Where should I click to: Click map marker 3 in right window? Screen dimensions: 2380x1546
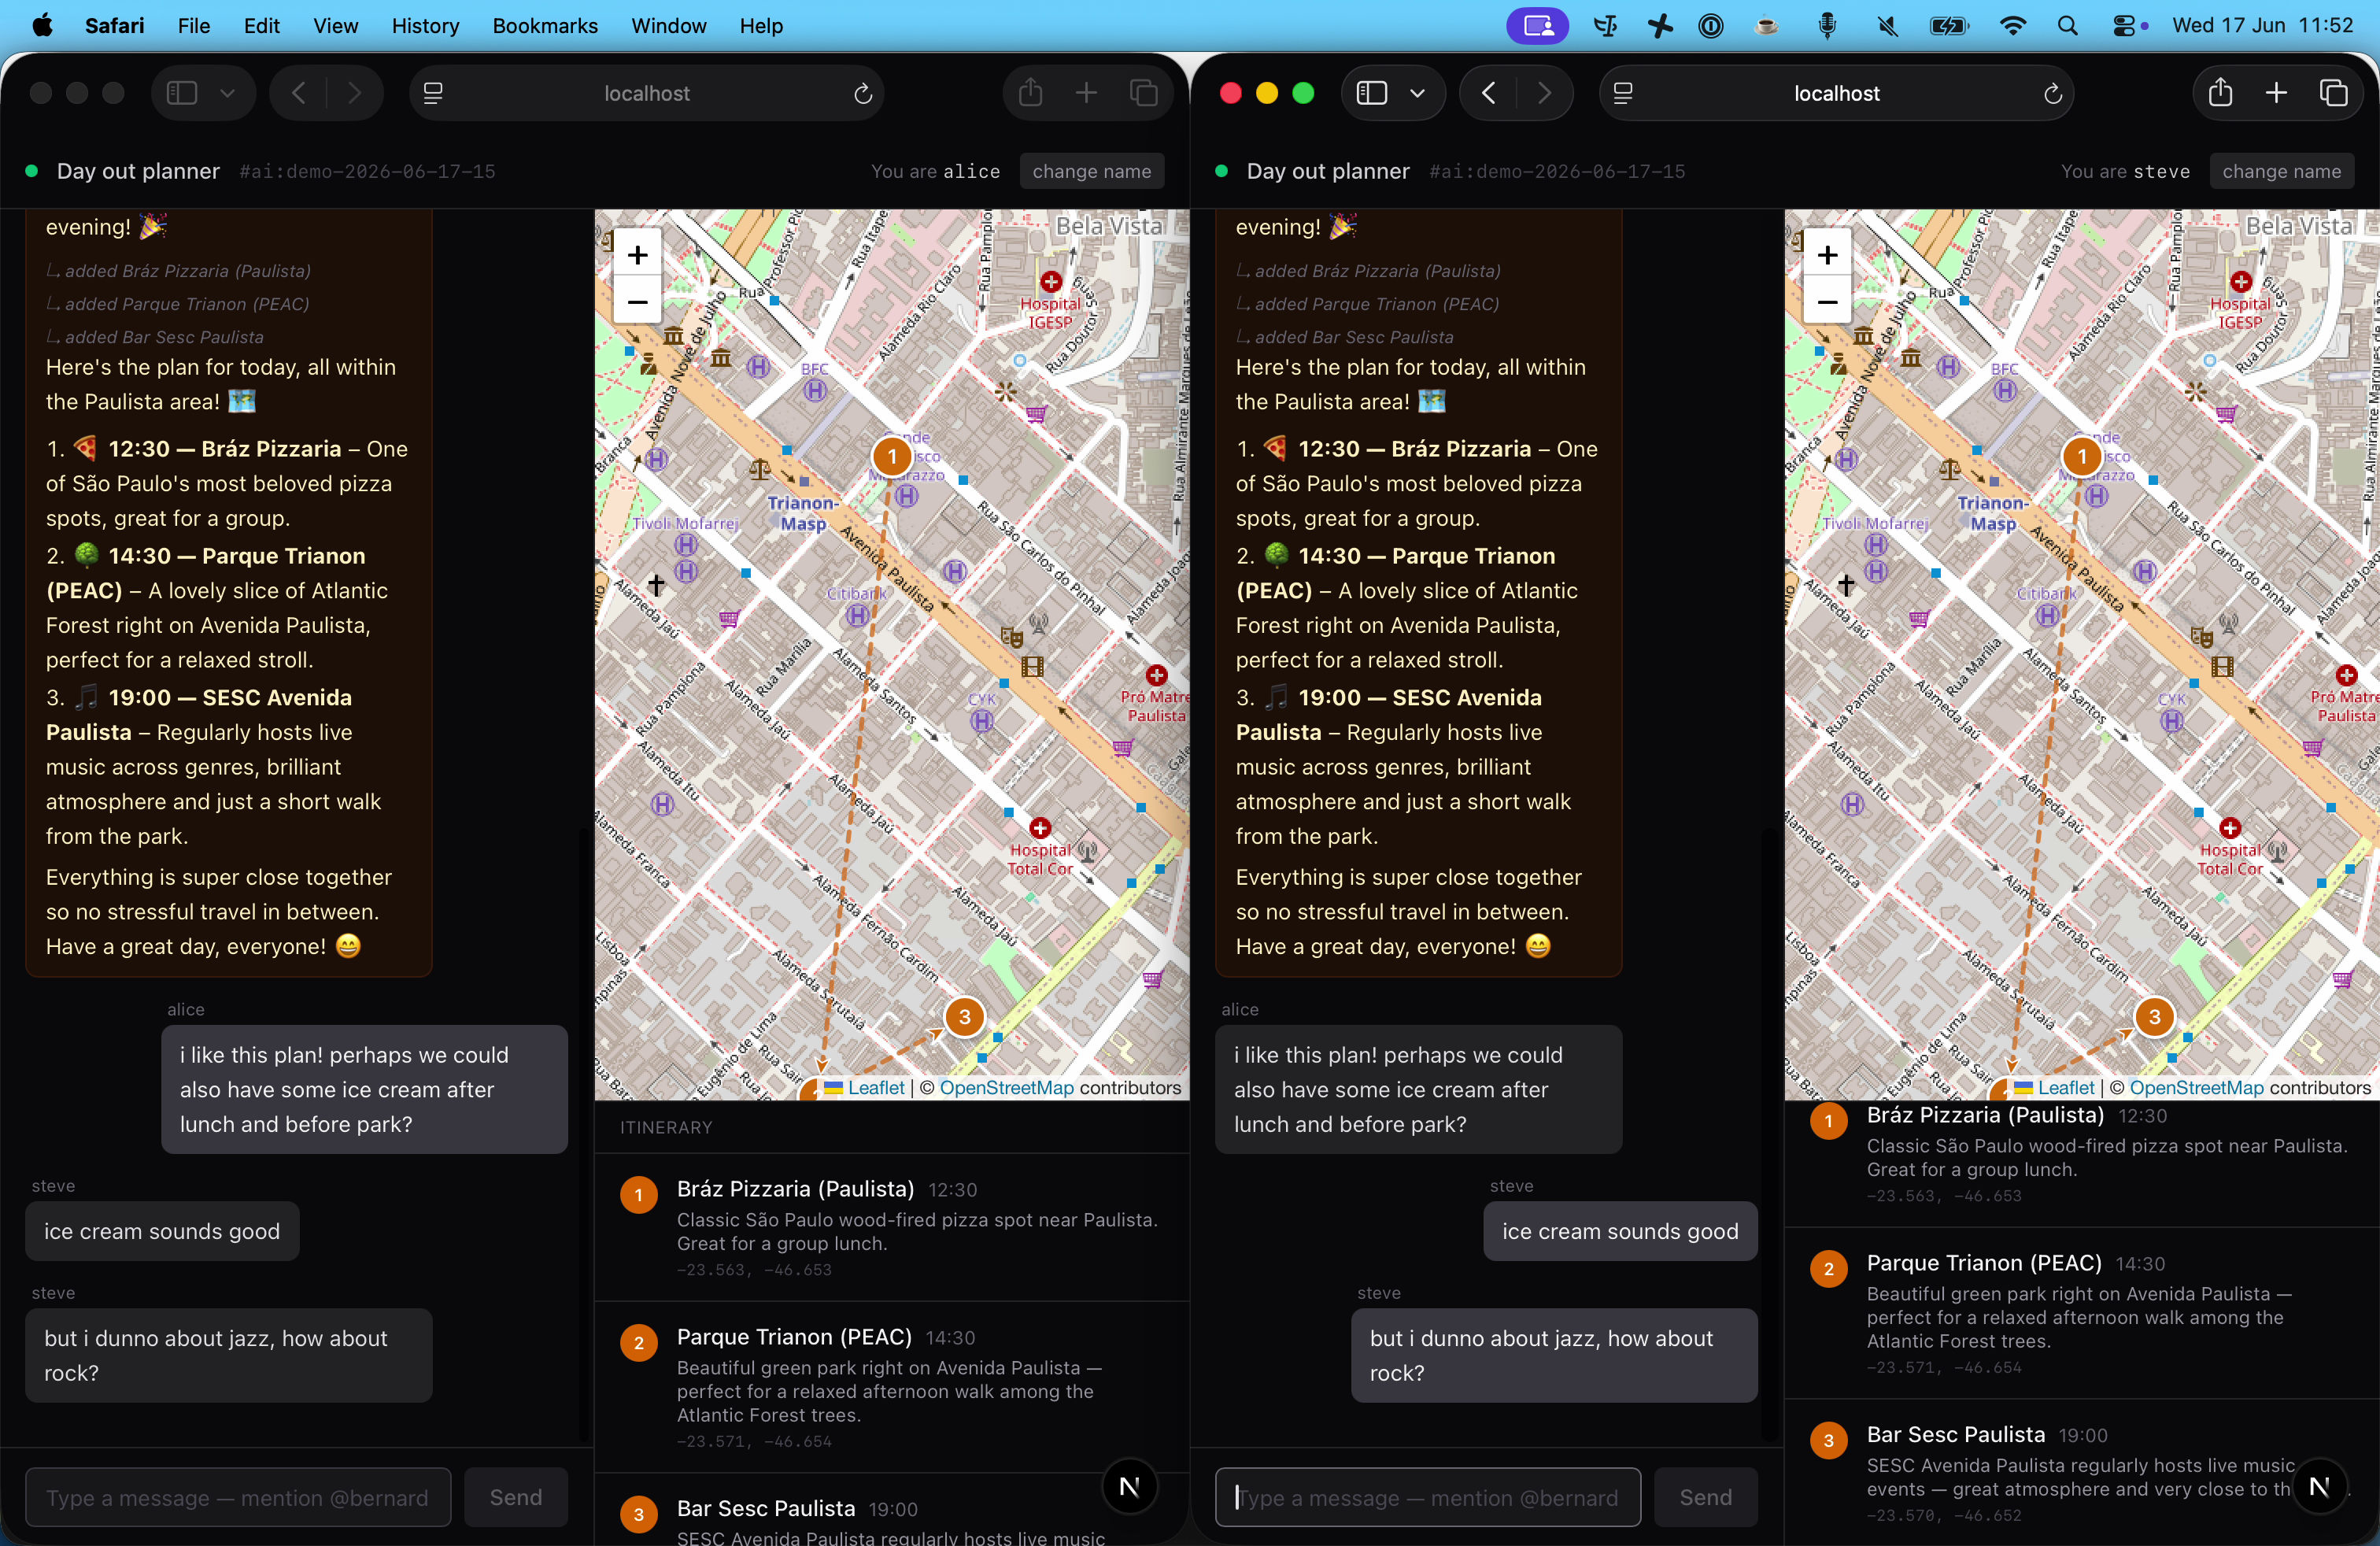(x=2154, y=1017)
